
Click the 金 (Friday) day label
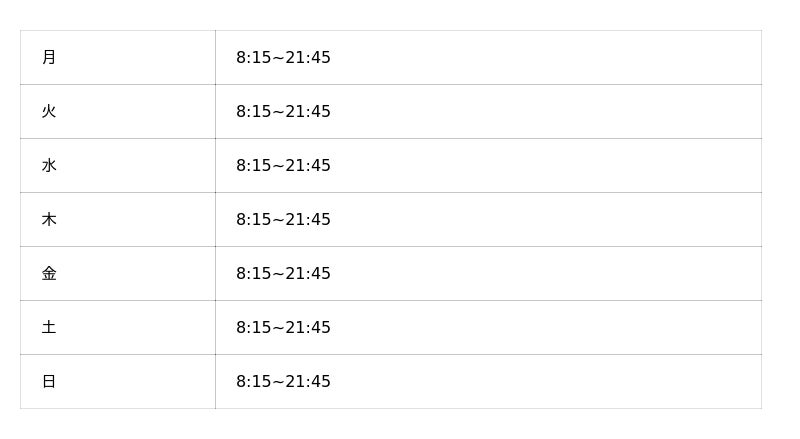coord(49,274)
